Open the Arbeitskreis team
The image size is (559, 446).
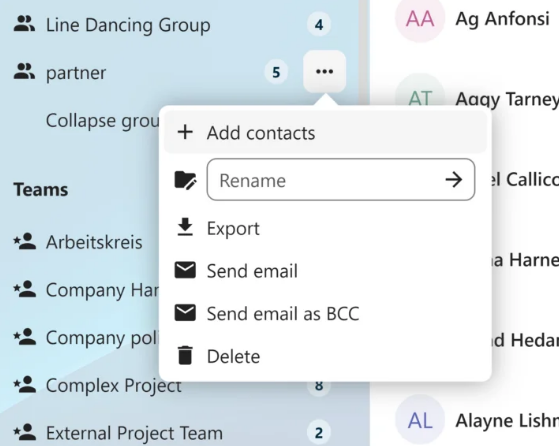pyautogui.click(x=94, y=242)
